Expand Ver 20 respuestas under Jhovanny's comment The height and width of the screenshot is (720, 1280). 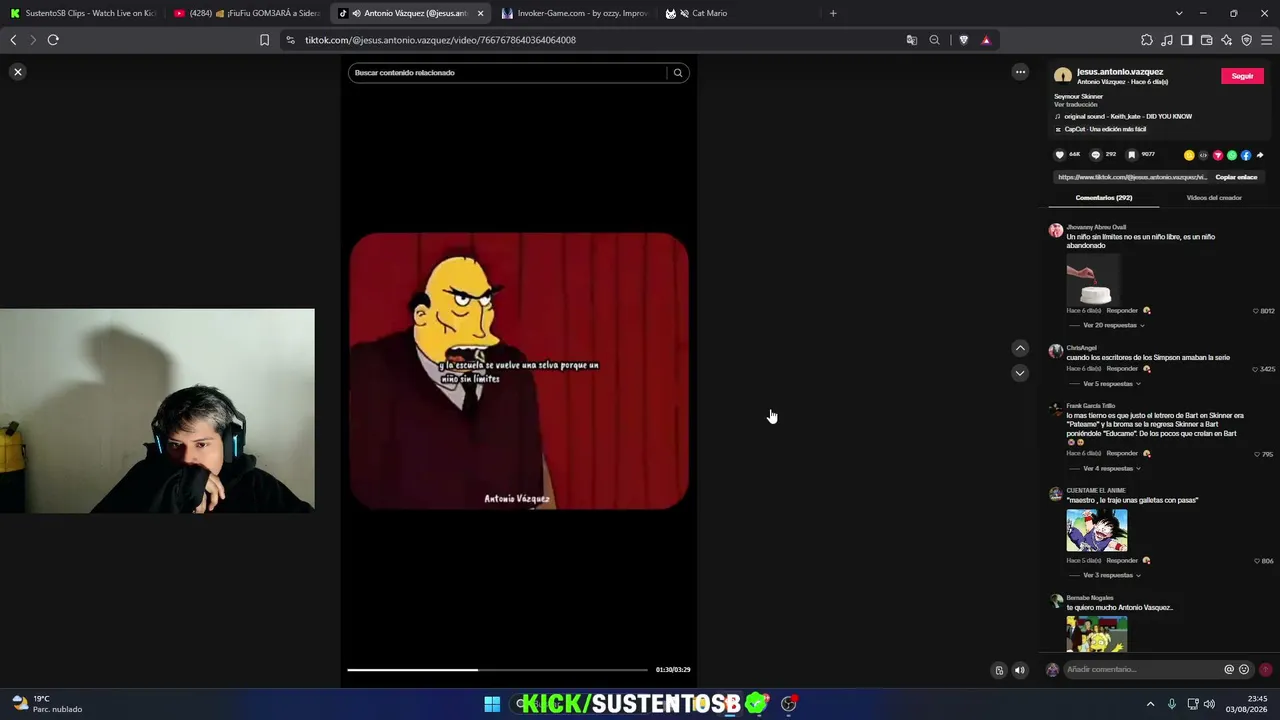(1110, 325)
